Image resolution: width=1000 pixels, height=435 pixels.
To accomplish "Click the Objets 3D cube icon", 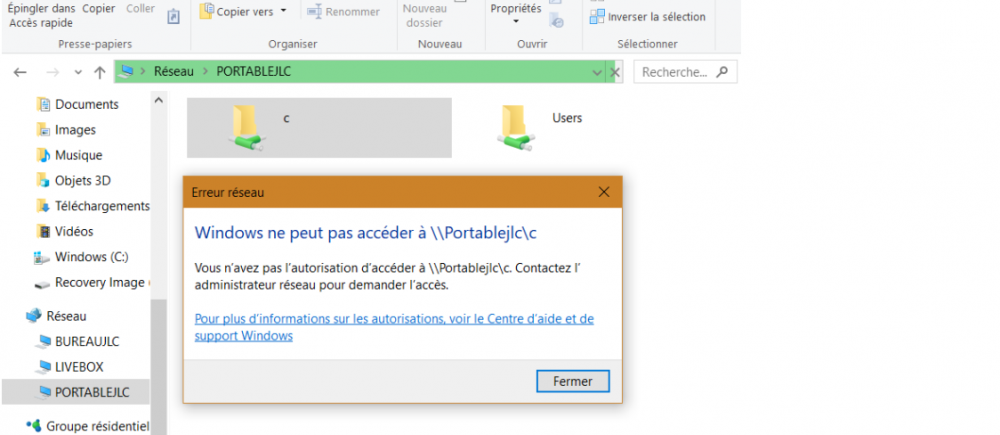I will (43, 181).
